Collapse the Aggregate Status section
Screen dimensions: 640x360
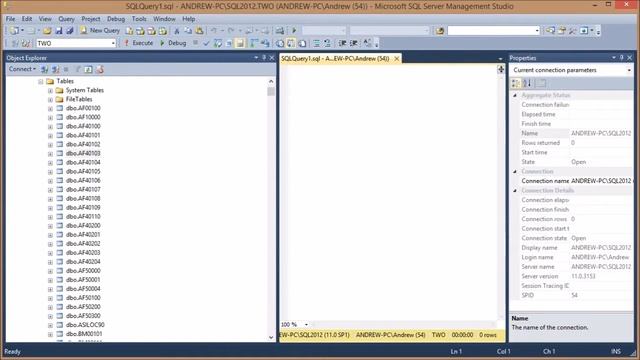coord(515,96)
